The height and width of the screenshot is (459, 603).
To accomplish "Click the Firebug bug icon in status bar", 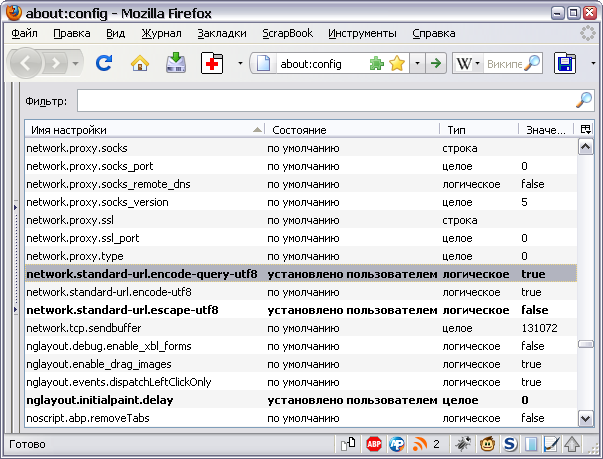I will click(463, 444).
